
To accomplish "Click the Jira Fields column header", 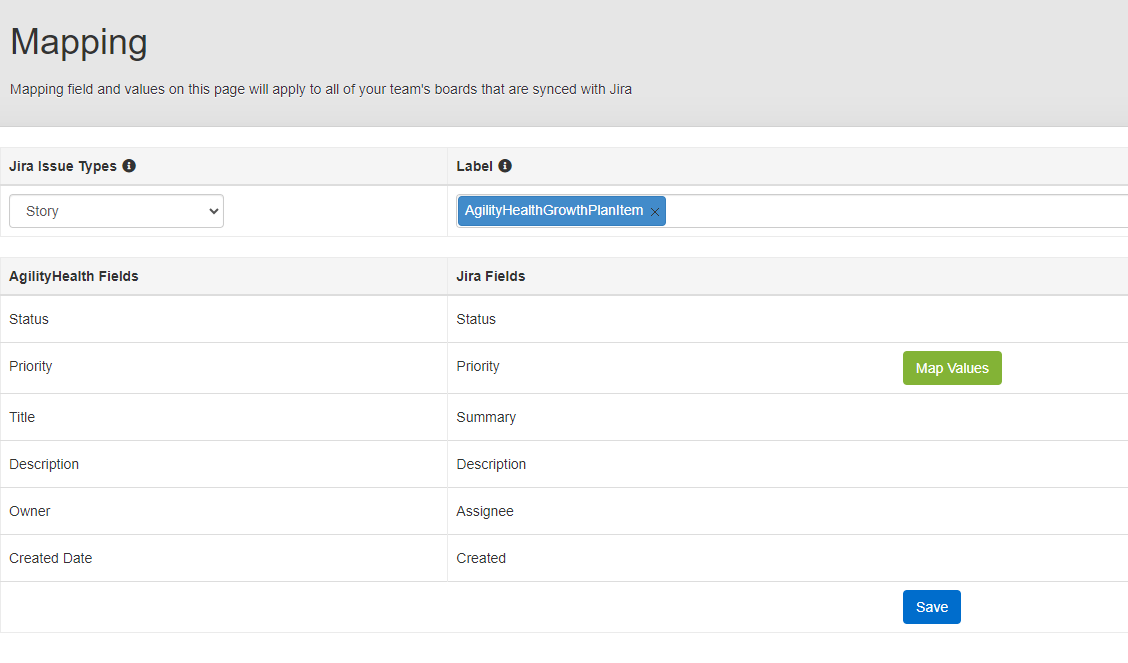I will [x=490, y=276].
